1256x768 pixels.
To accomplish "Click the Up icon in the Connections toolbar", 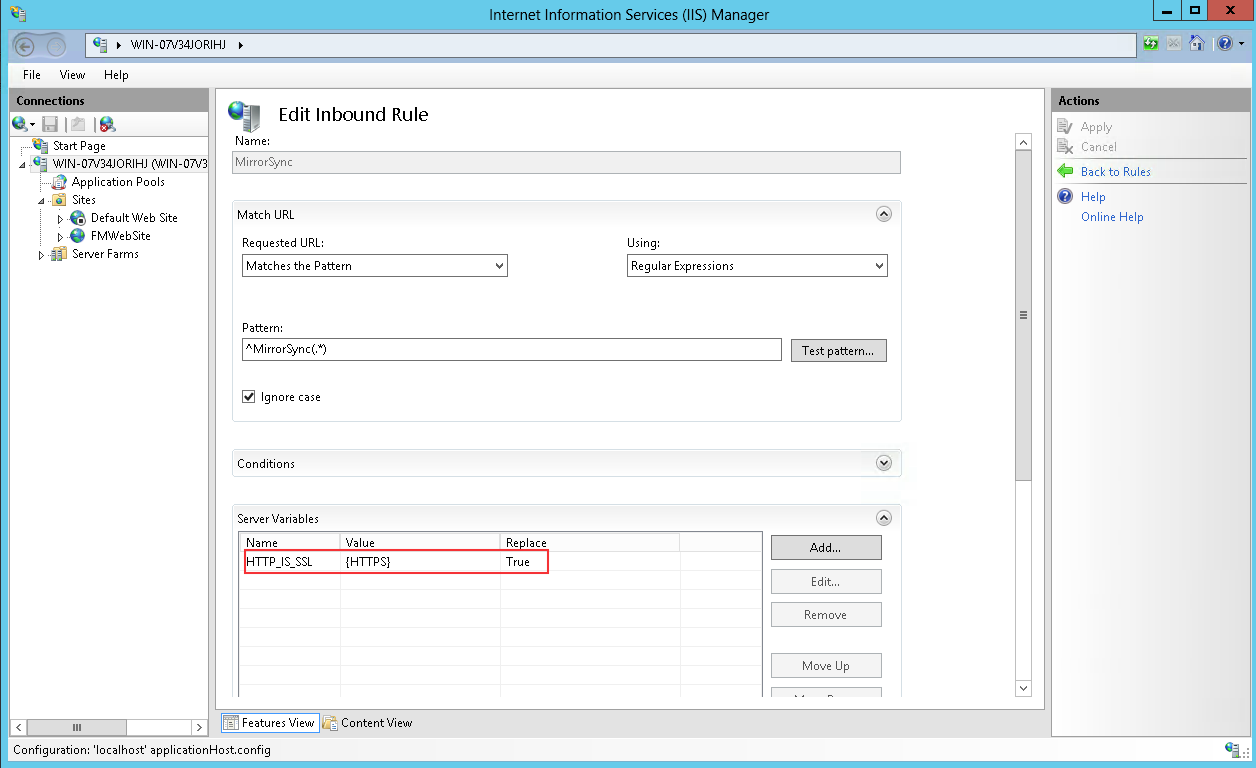I will point(78,124).
